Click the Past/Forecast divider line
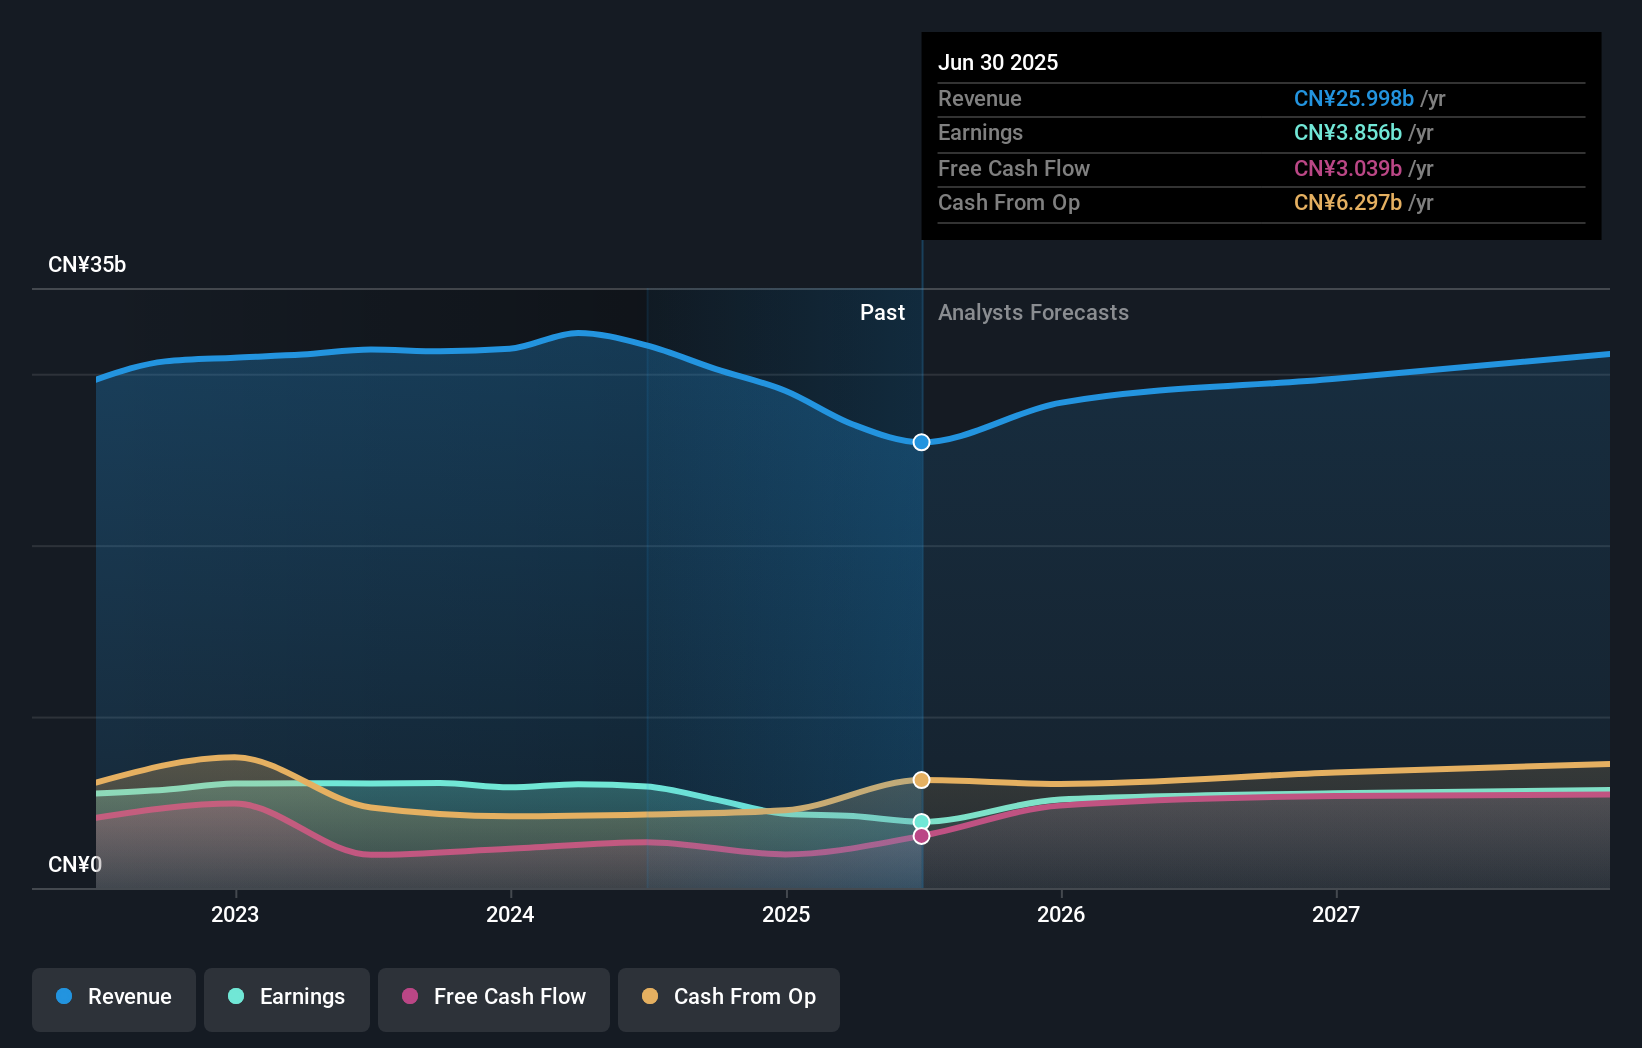The image size is (1642, 1048). [921, 600]
